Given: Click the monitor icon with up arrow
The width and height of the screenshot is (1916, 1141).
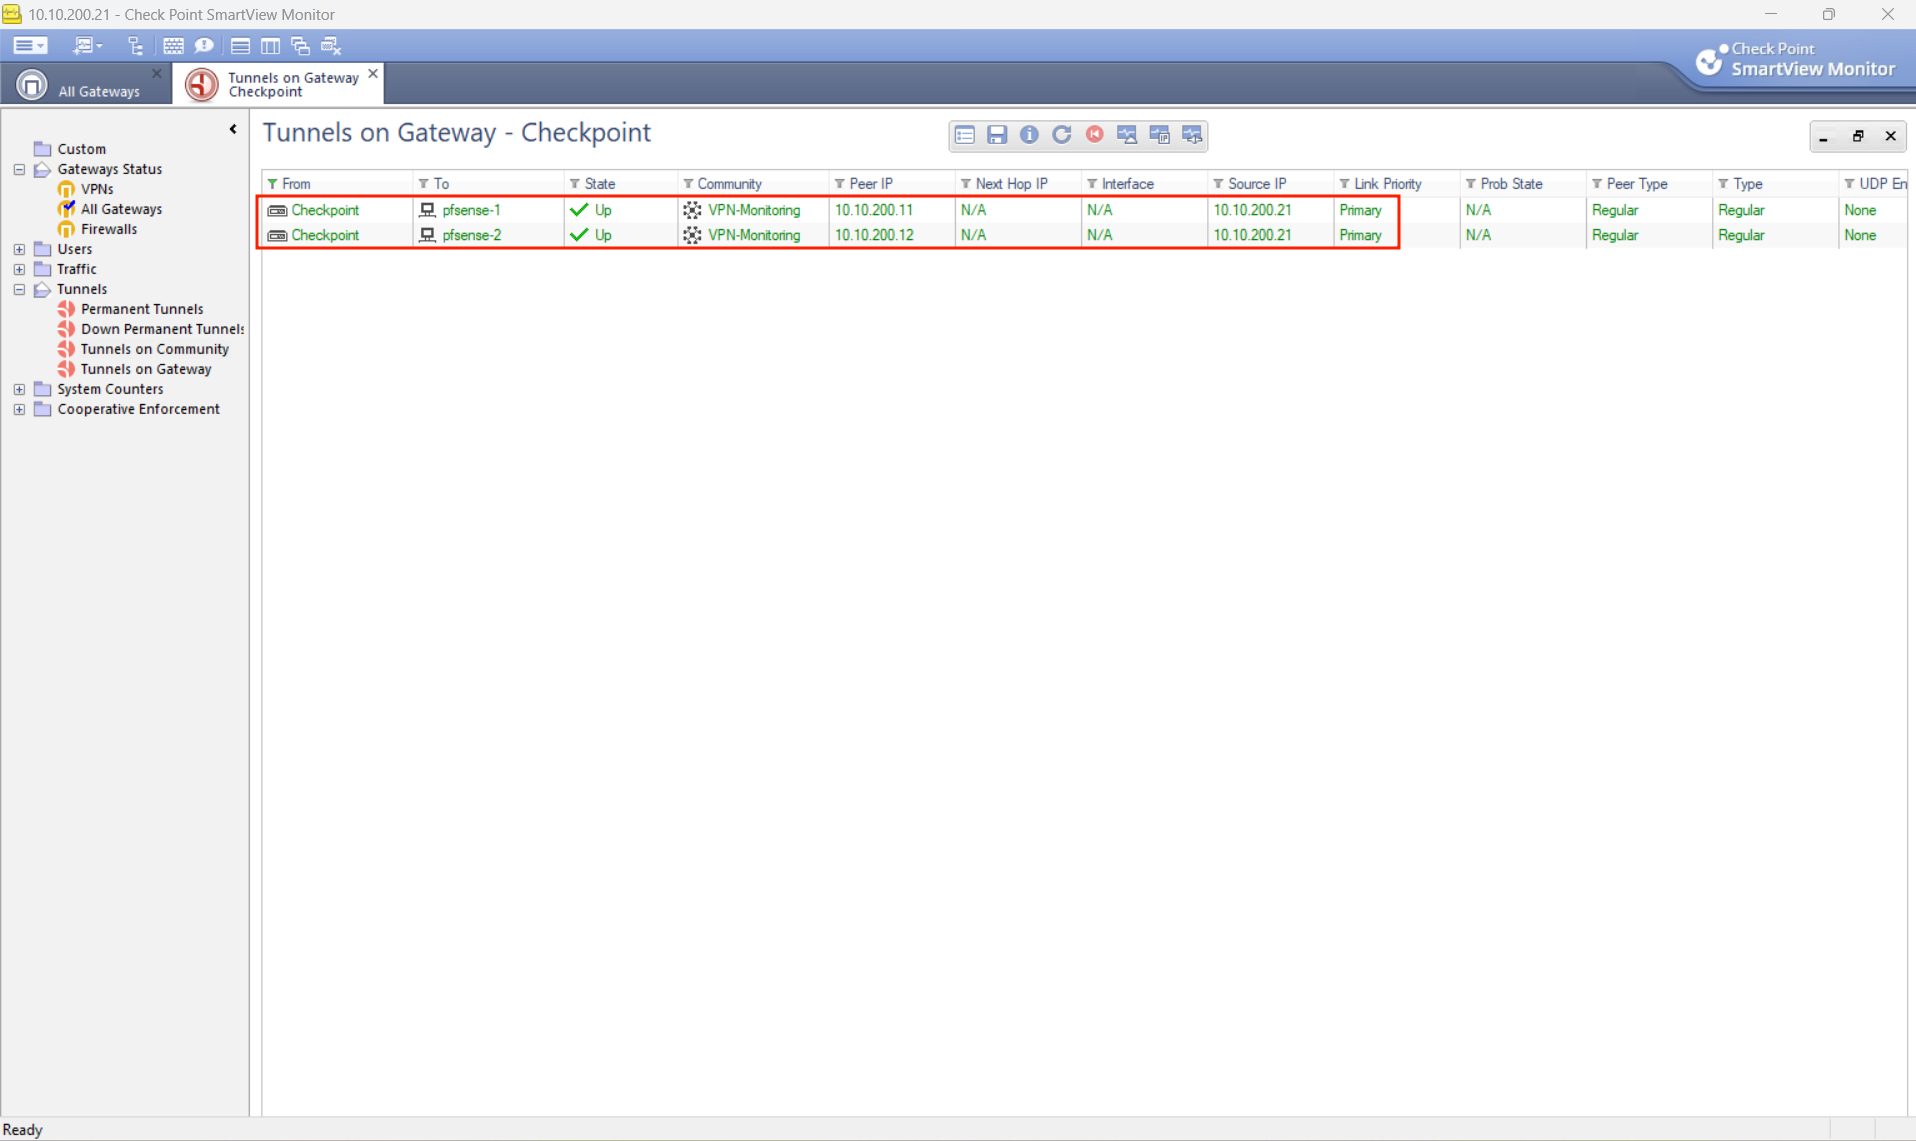Looking at the screenshot, I should click(x=1127, y=135).
